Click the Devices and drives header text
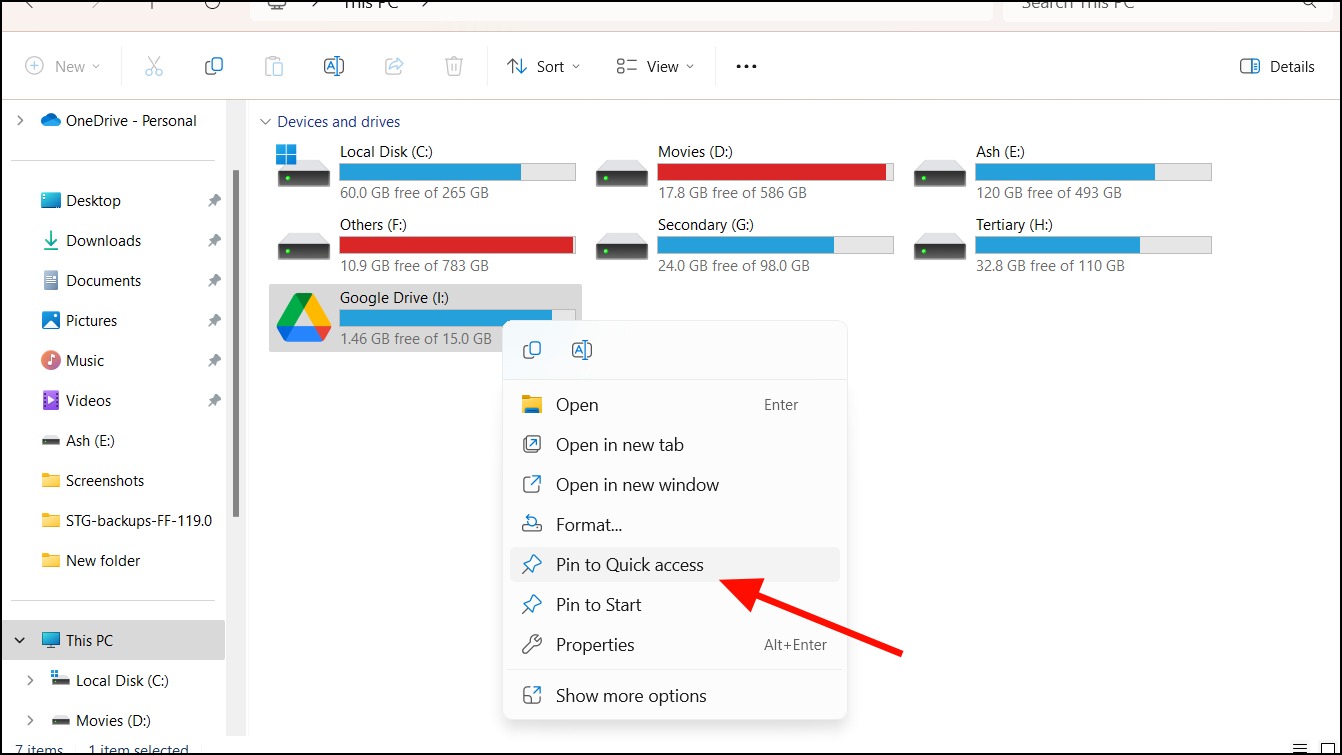This screenshot has width=1342, height=755. point(339,122)
